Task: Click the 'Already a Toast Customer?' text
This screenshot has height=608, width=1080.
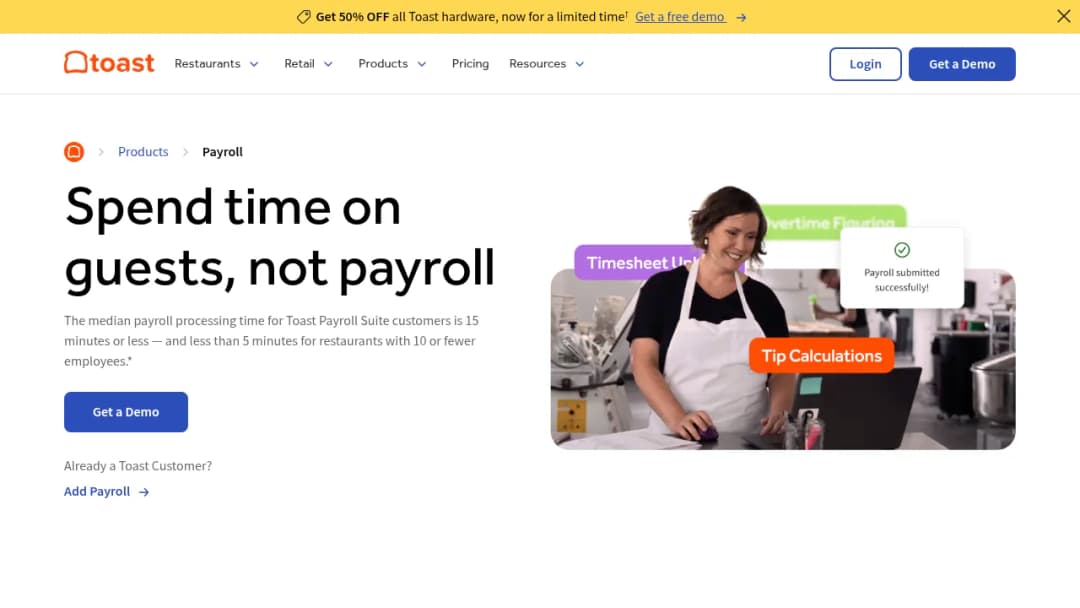Action: [x=138, y=466]
